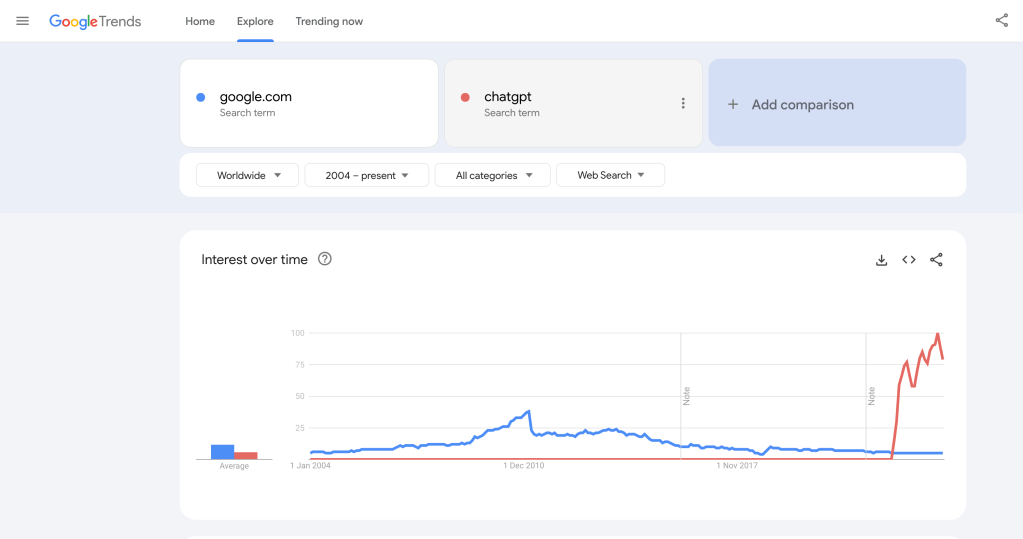Viewport: 1023px width, 539px height.
Task: Click the second Note marker near 2022
Action: pos(872,395)
